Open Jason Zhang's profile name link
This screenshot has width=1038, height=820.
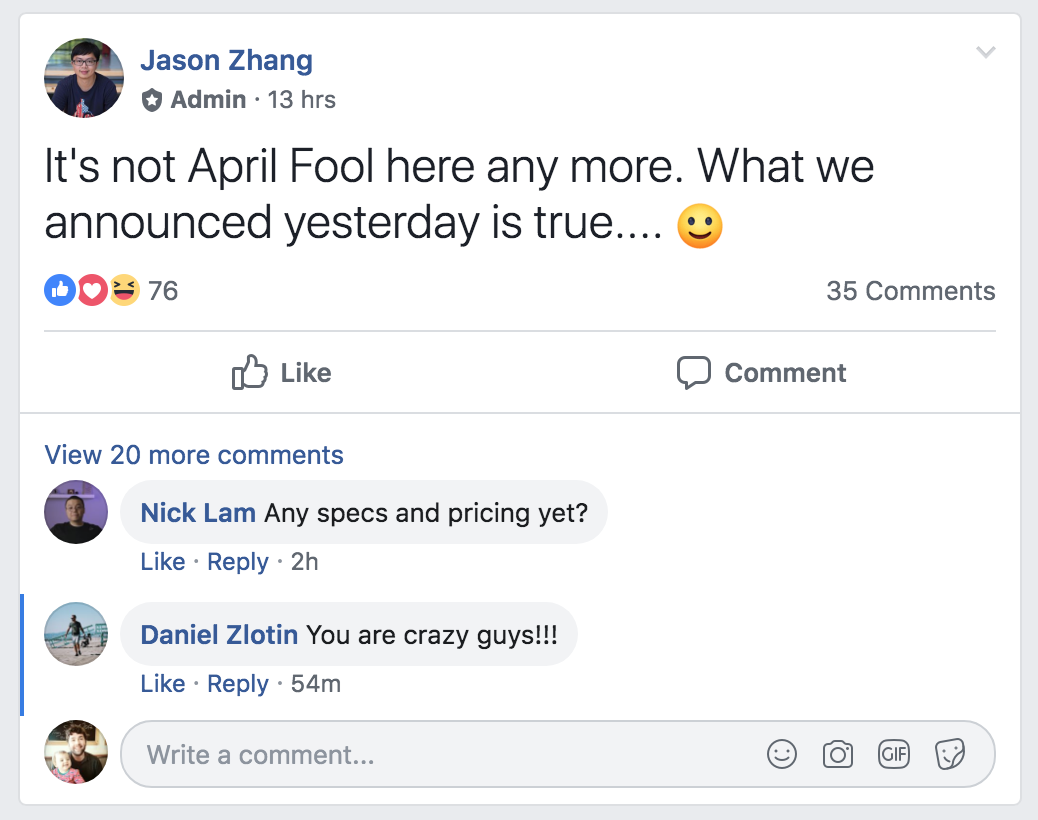[x=226, y=60]
